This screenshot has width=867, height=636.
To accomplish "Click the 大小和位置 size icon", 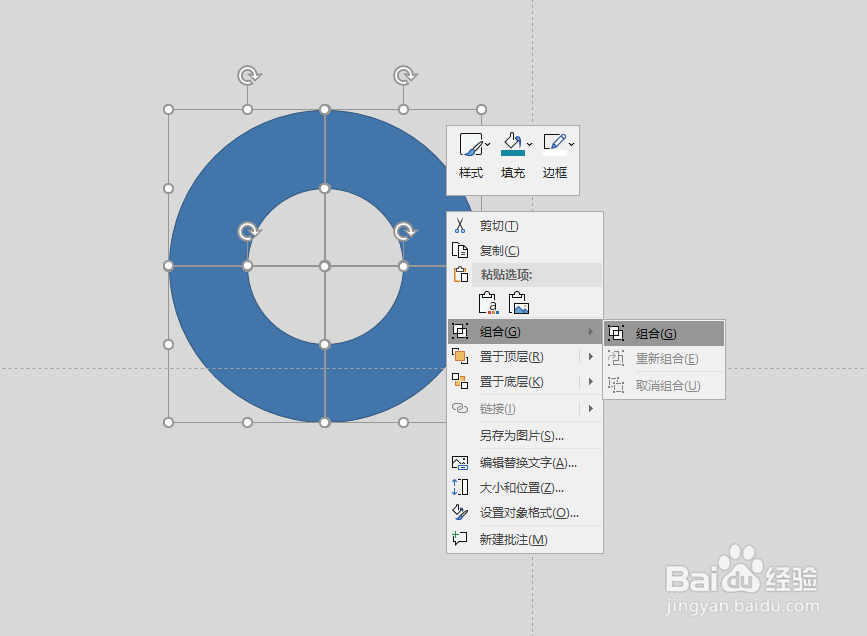I will [x=462, y=488].
